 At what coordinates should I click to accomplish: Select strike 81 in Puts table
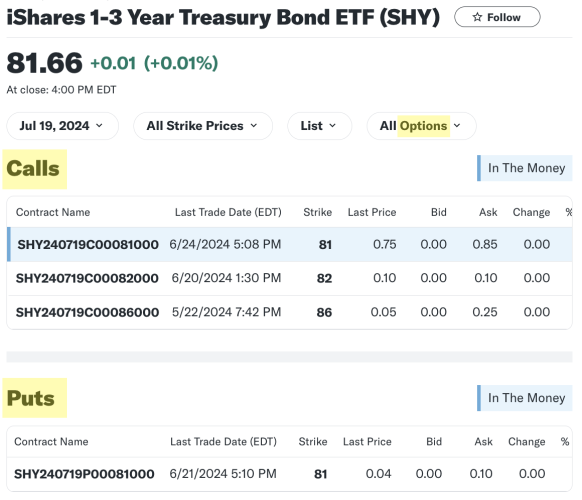tap(321, 474)
